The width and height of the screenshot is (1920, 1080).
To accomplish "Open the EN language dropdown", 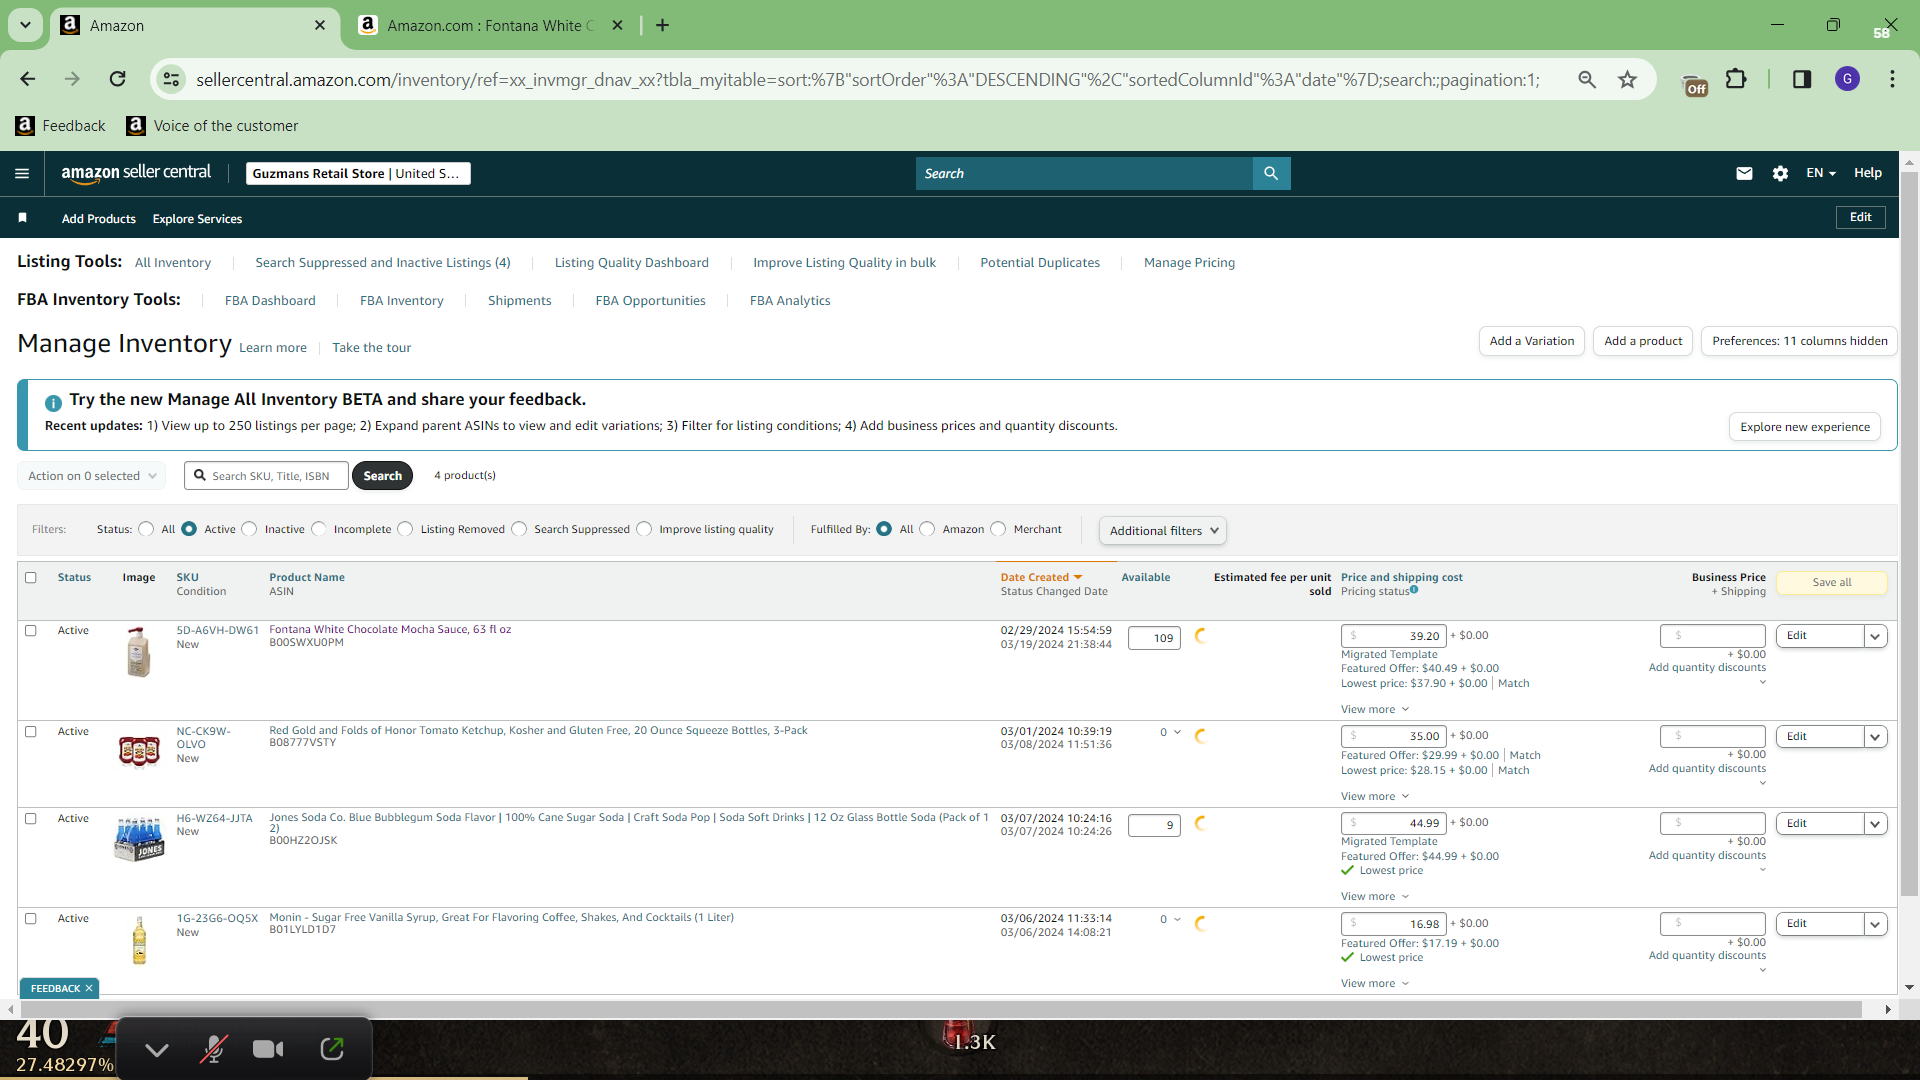I will click(1821, 173).
